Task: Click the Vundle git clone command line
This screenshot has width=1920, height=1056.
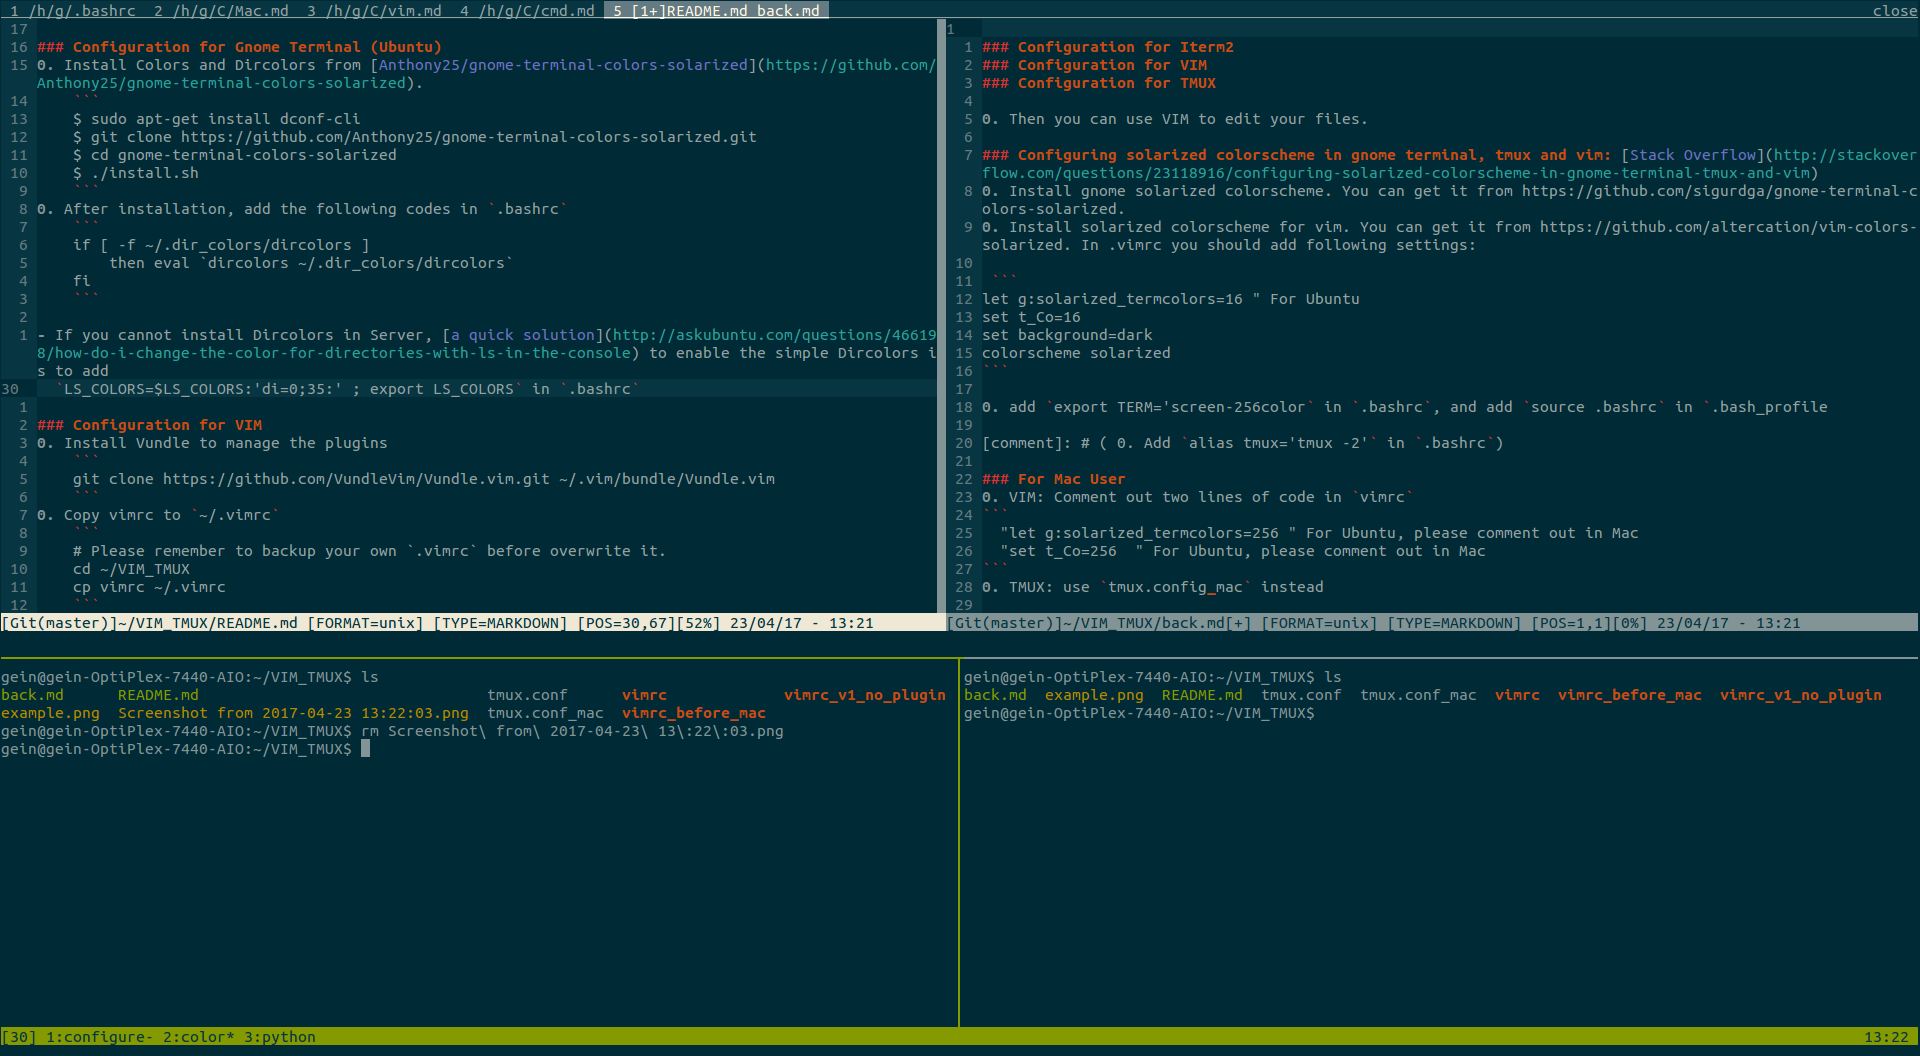Action: tap(424, 479)
